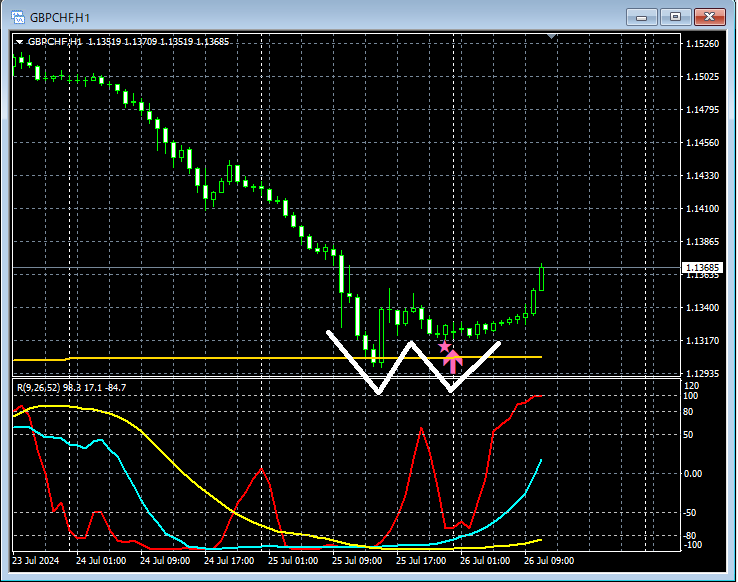Click the 1.15260 price scale label

pos(702,44)
